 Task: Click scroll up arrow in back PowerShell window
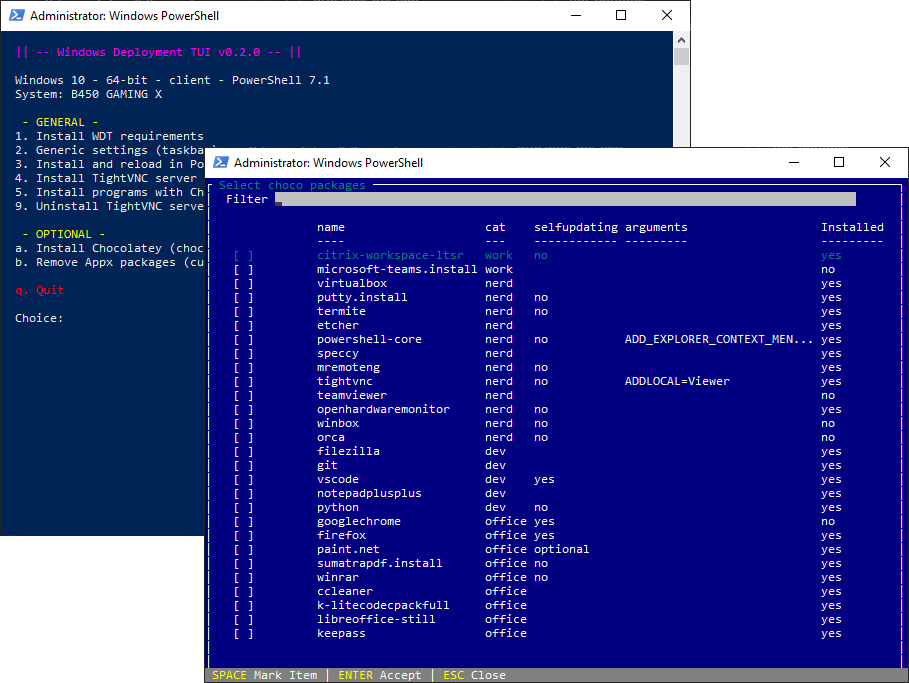(x=681, y=40)
